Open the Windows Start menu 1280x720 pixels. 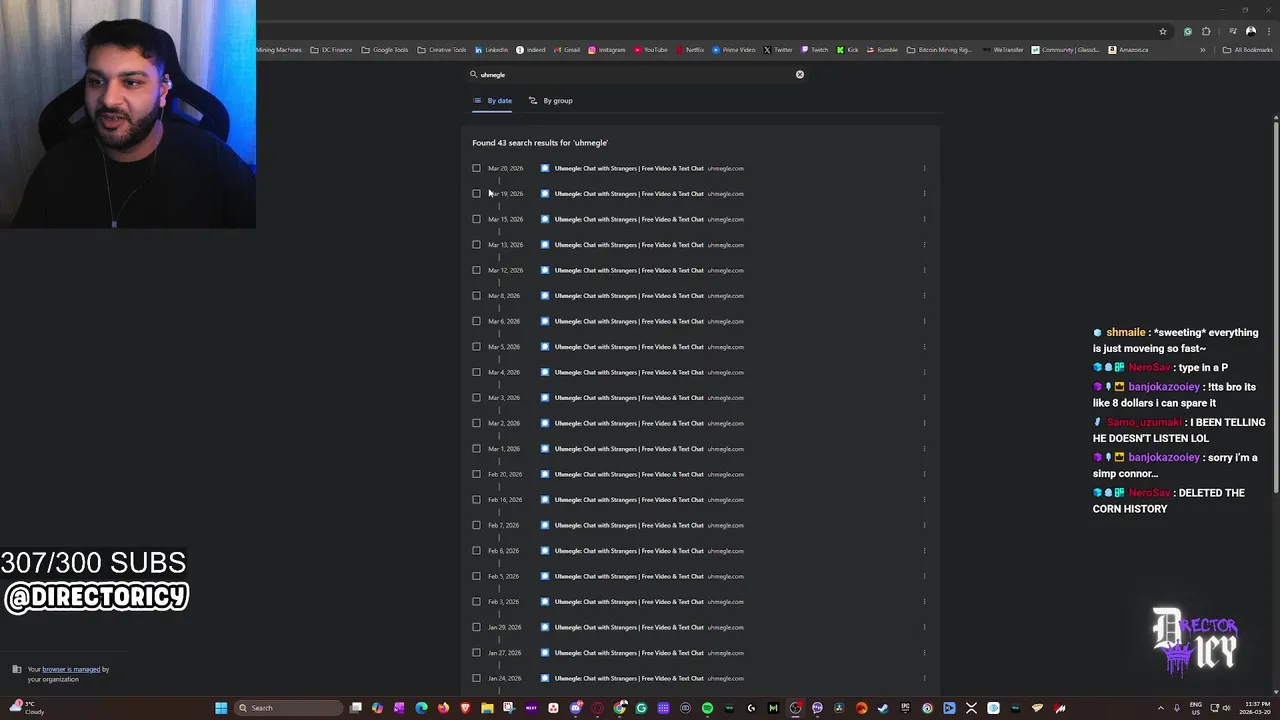221,708
